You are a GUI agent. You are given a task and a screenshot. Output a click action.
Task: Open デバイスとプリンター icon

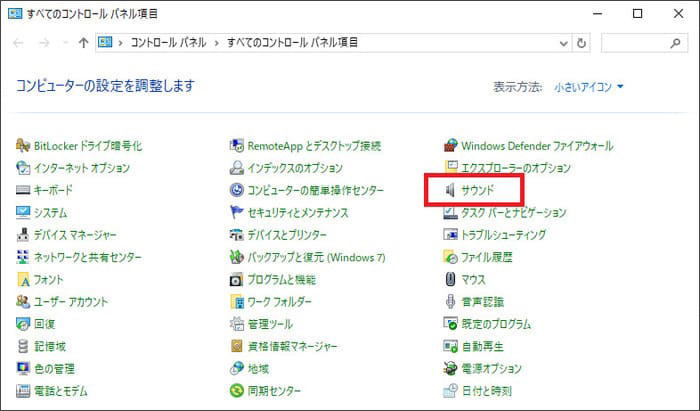pos(237,235)
